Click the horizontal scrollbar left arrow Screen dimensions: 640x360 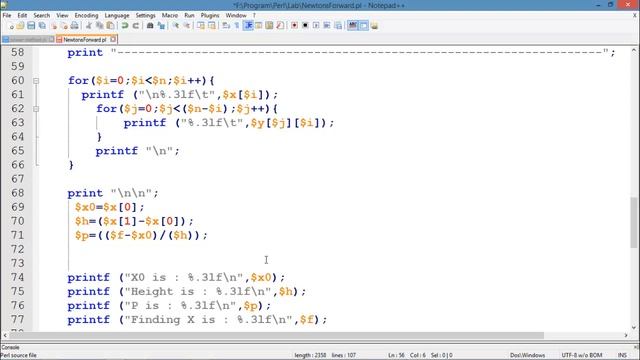[x=5, y=336]
